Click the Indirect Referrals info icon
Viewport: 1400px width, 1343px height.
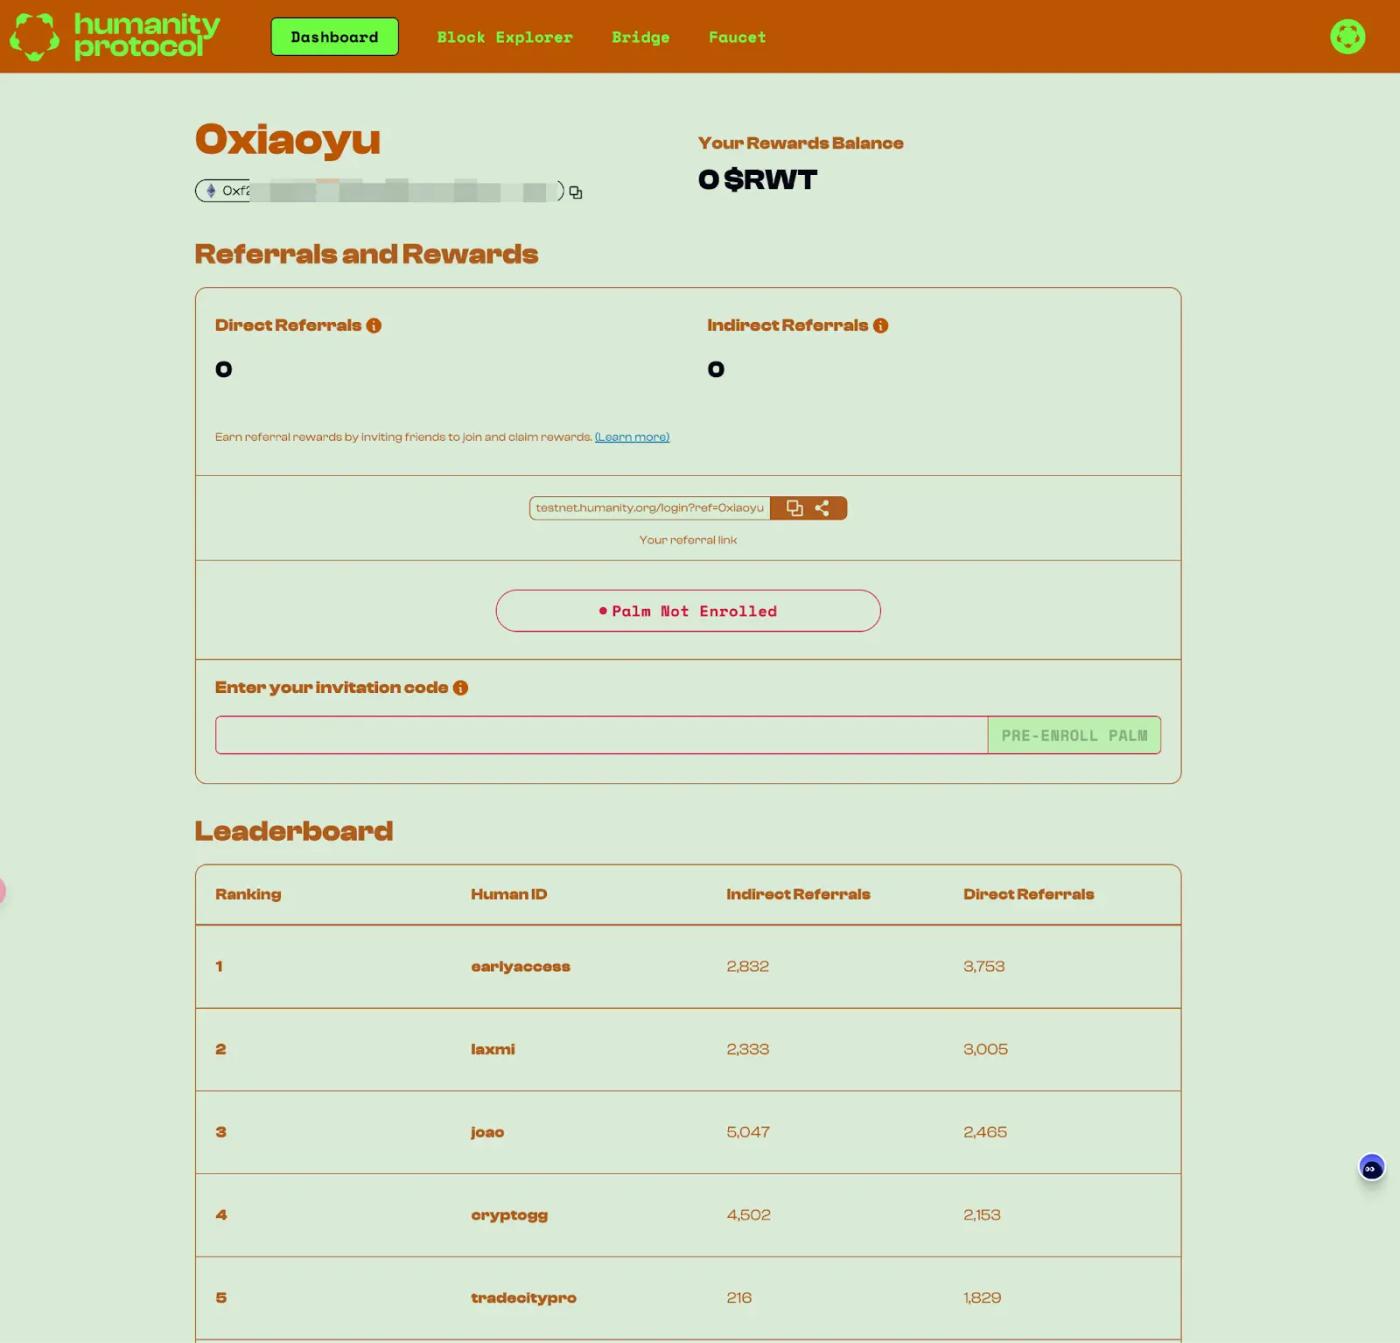(880, 325)
